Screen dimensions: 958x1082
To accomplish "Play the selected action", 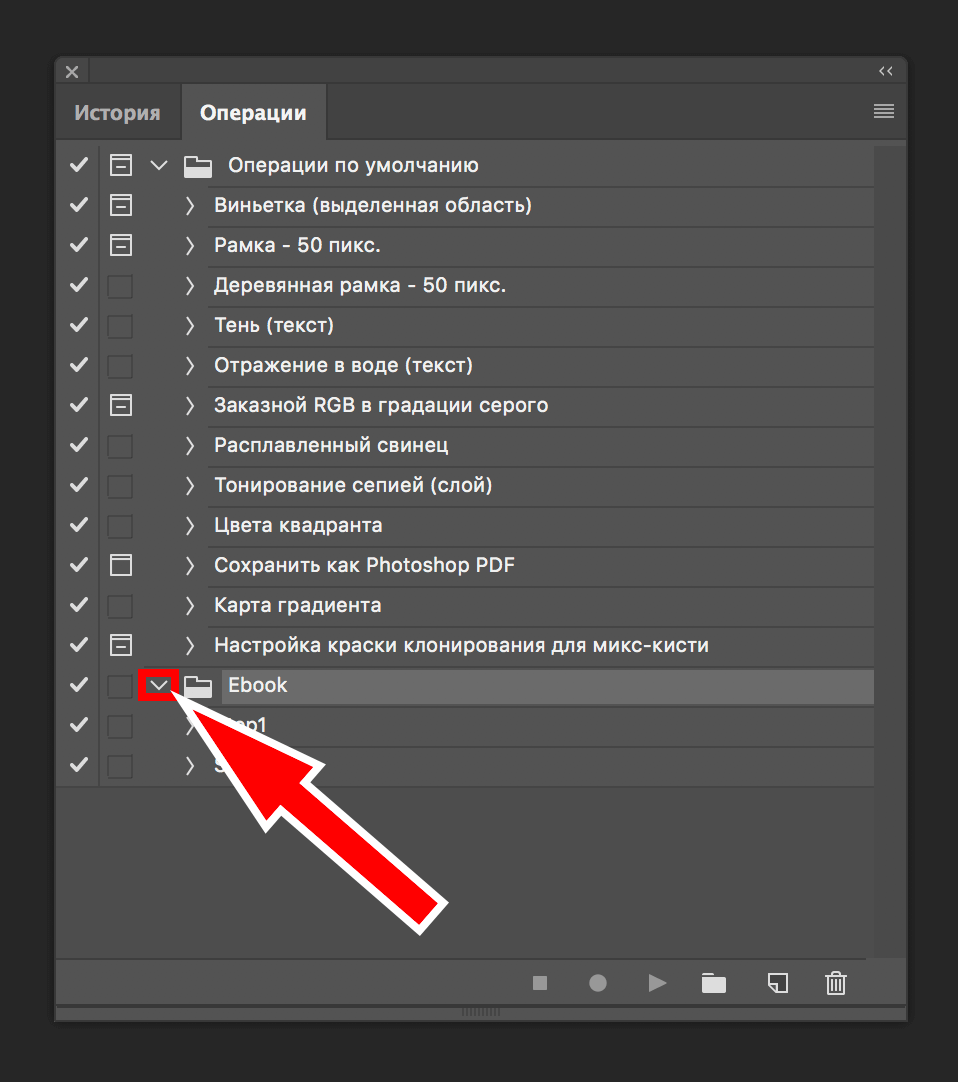I will [x=657, y=983].
